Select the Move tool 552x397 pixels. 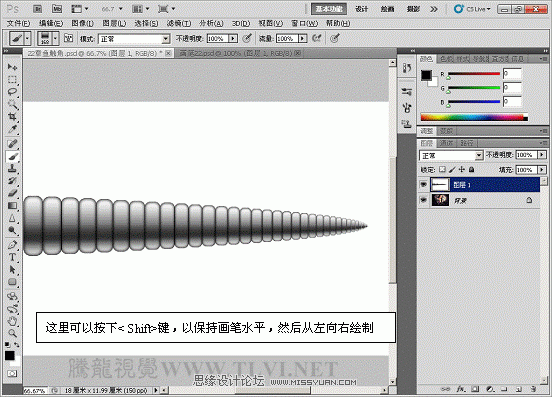(12, 67)
